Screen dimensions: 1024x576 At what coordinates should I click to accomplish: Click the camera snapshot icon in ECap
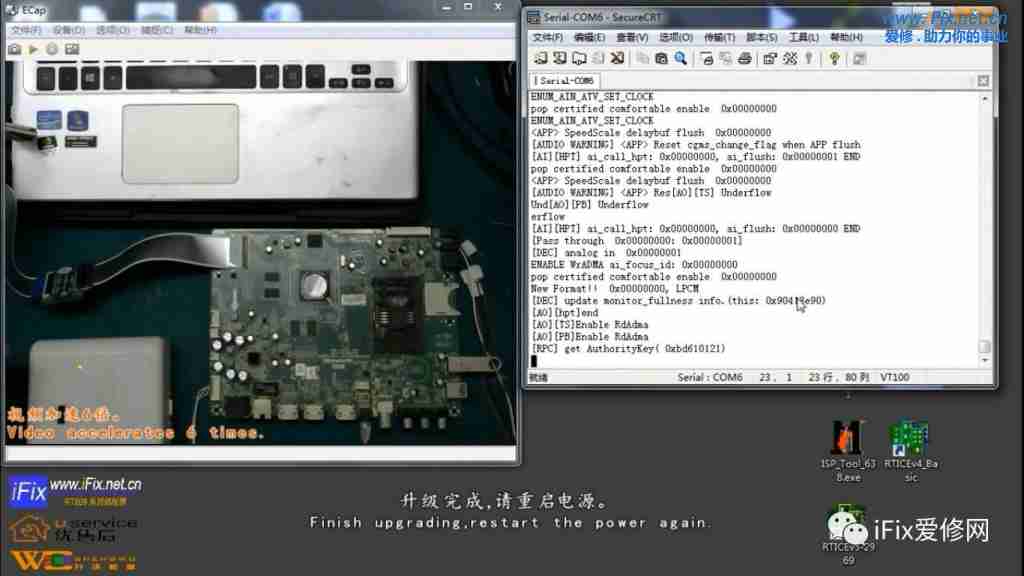coord(15,48)
